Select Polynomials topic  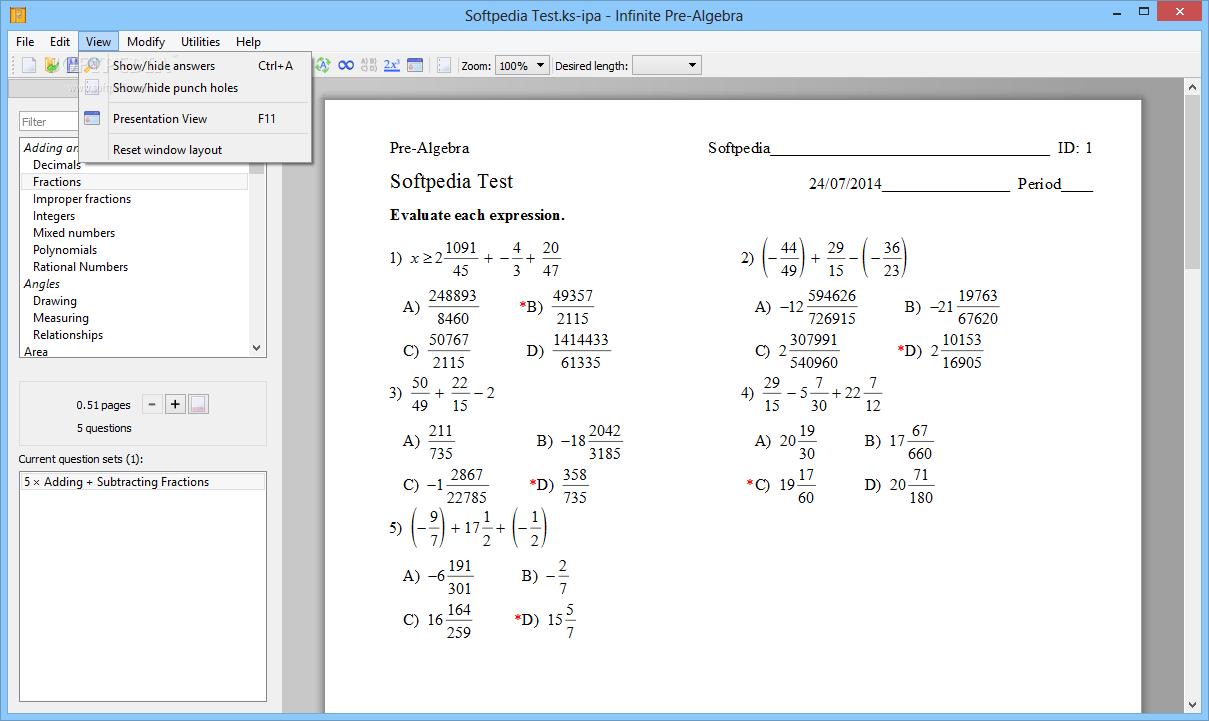coord(65,250)
